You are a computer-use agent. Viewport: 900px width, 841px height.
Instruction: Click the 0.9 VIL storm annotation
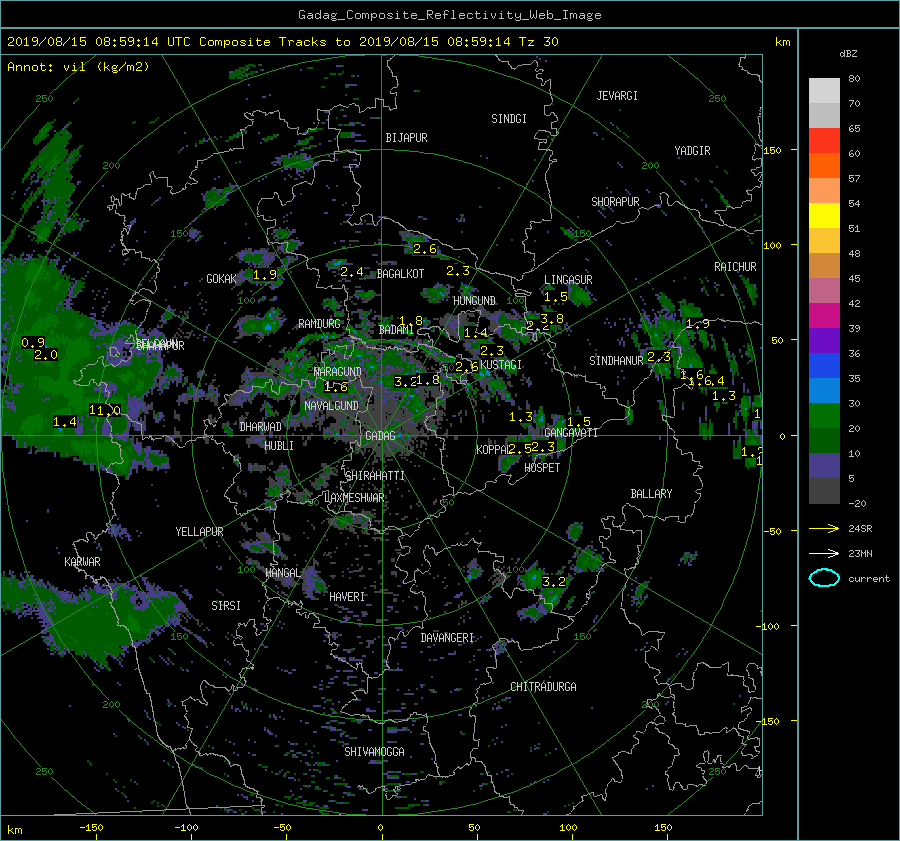33,343
